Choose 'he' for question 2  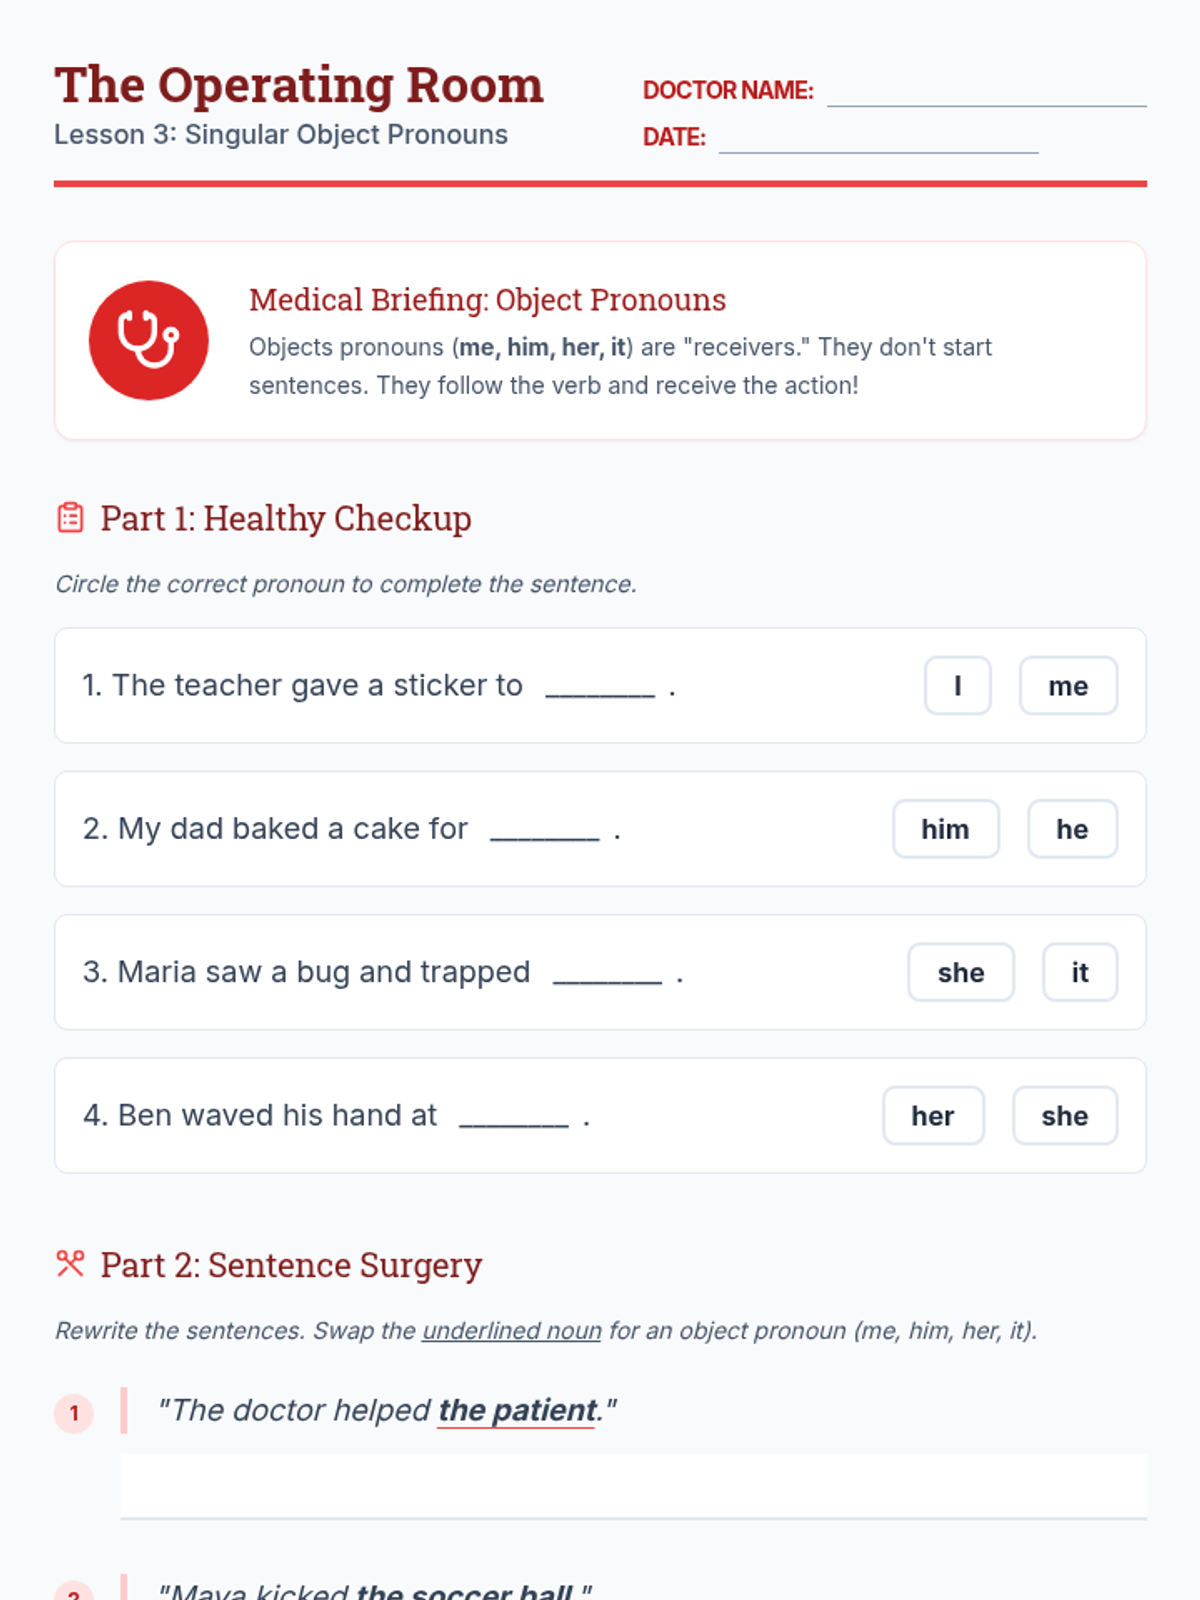1071,829
